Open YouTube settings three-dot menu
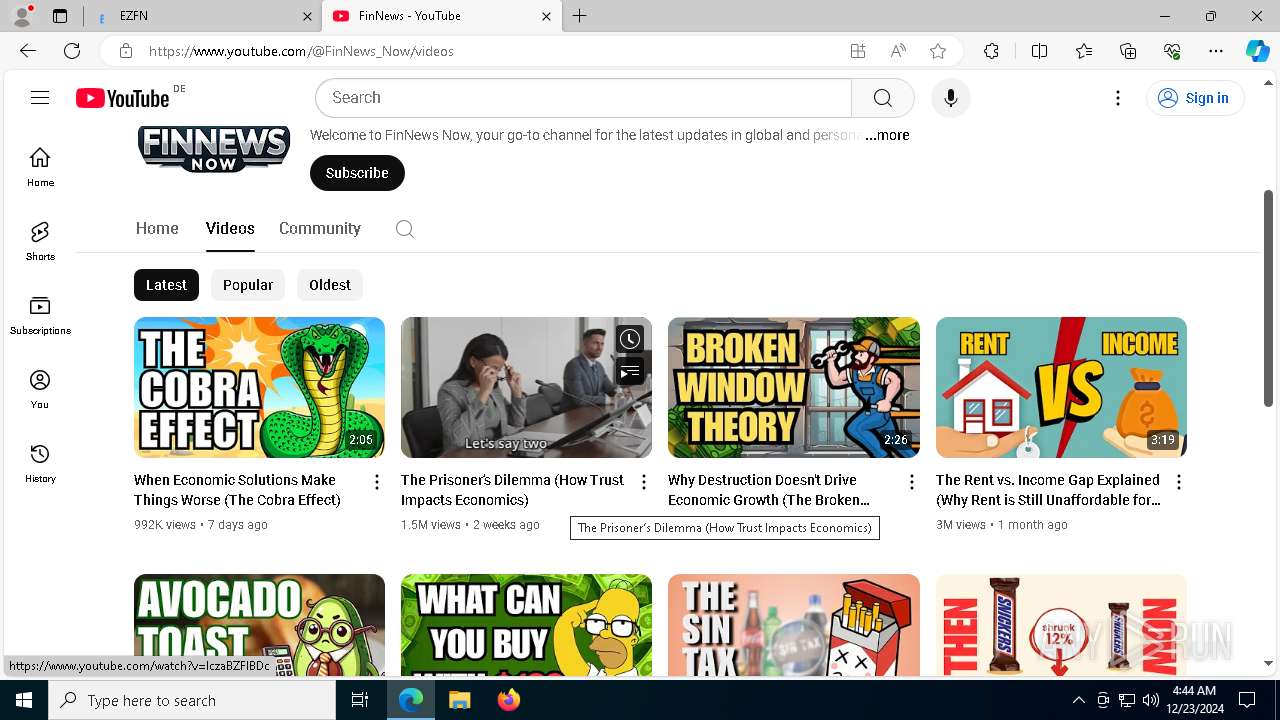1280x720 pixels. pyautogui.click(x=1118, y=98)
